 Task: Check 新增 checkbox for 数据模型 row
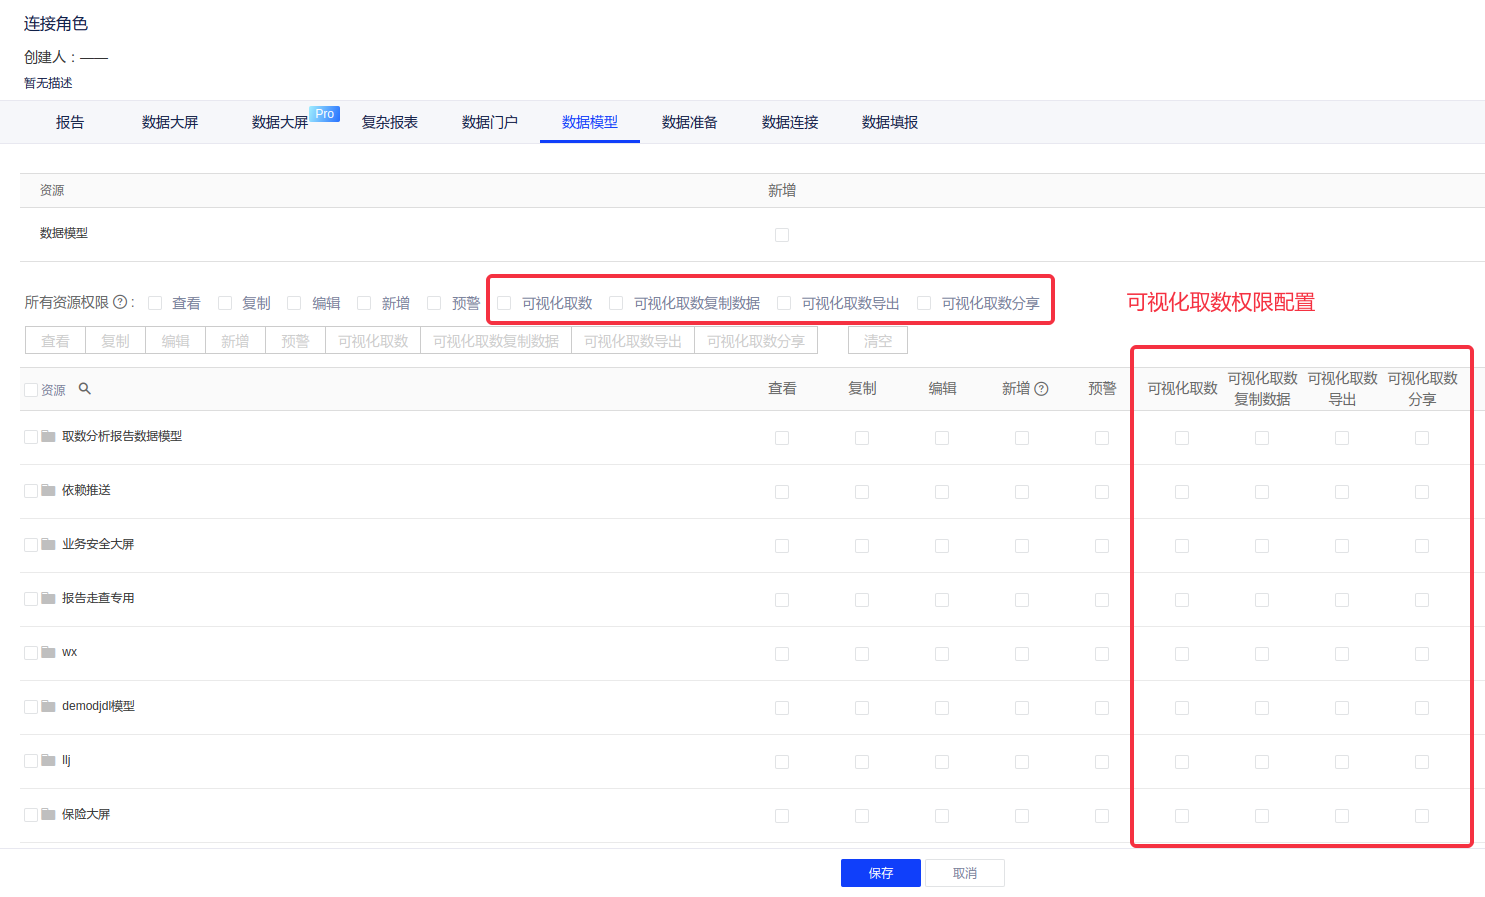coord(782,235)
